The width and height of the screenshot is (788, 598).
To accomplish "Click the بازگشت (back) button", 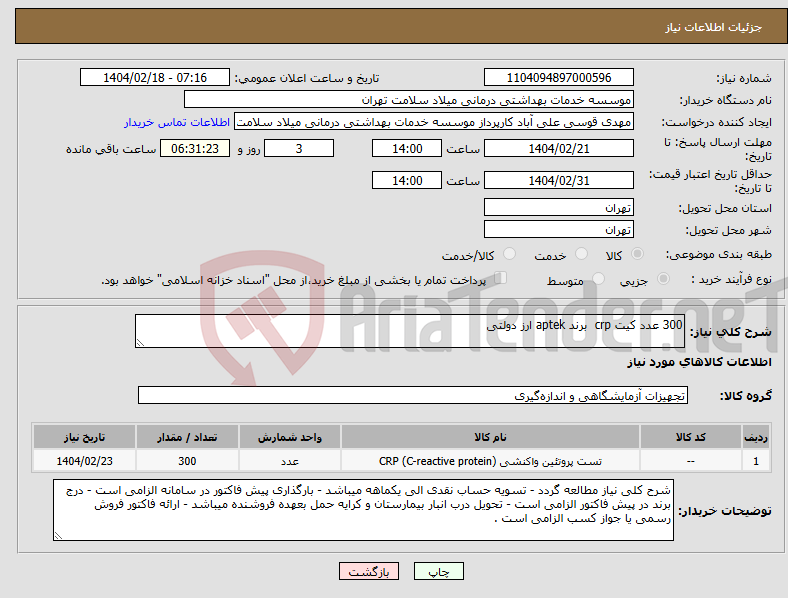I will (x=368, y=571).
